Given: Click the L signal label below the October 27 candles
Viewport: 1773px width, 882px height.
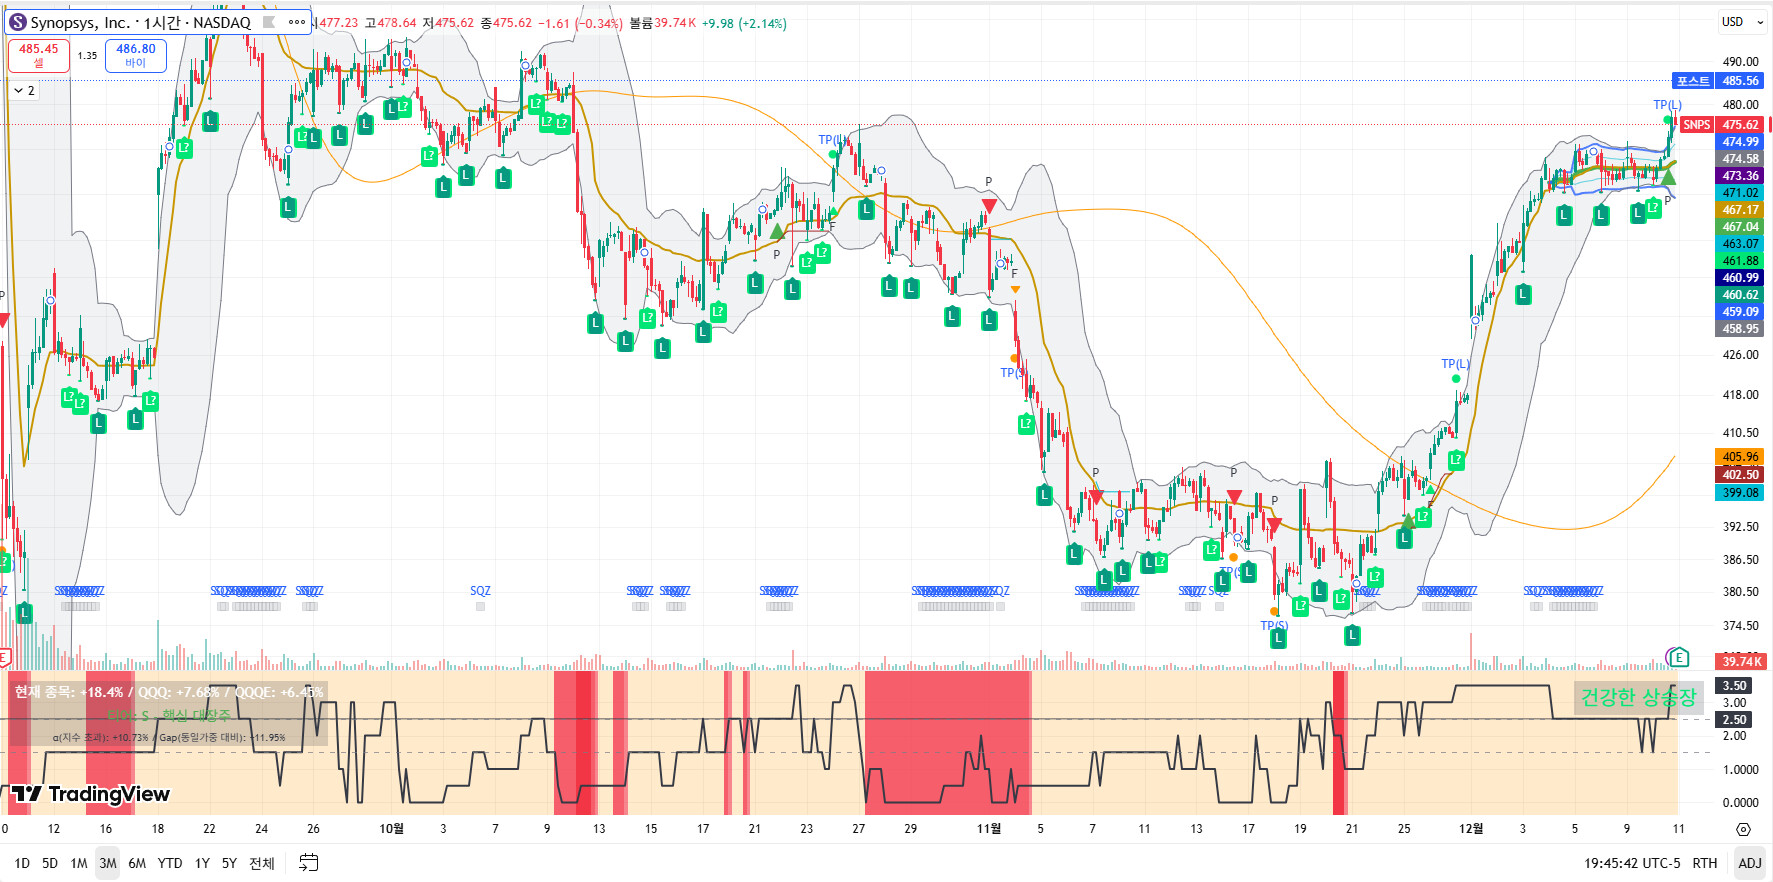Looking at the screenshot, I should [x=866, y=209].
